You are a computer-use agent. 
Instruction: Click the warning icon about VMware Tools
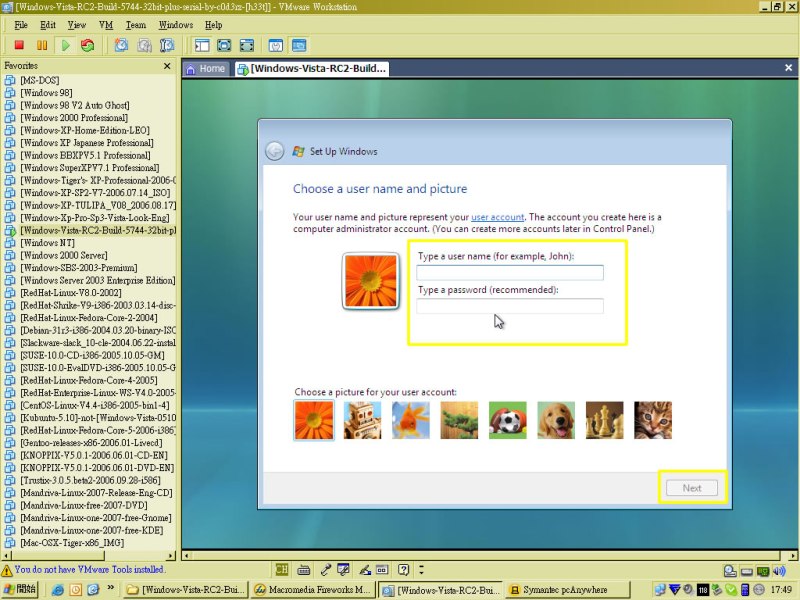pyautogui.click(x=7, y=570)
